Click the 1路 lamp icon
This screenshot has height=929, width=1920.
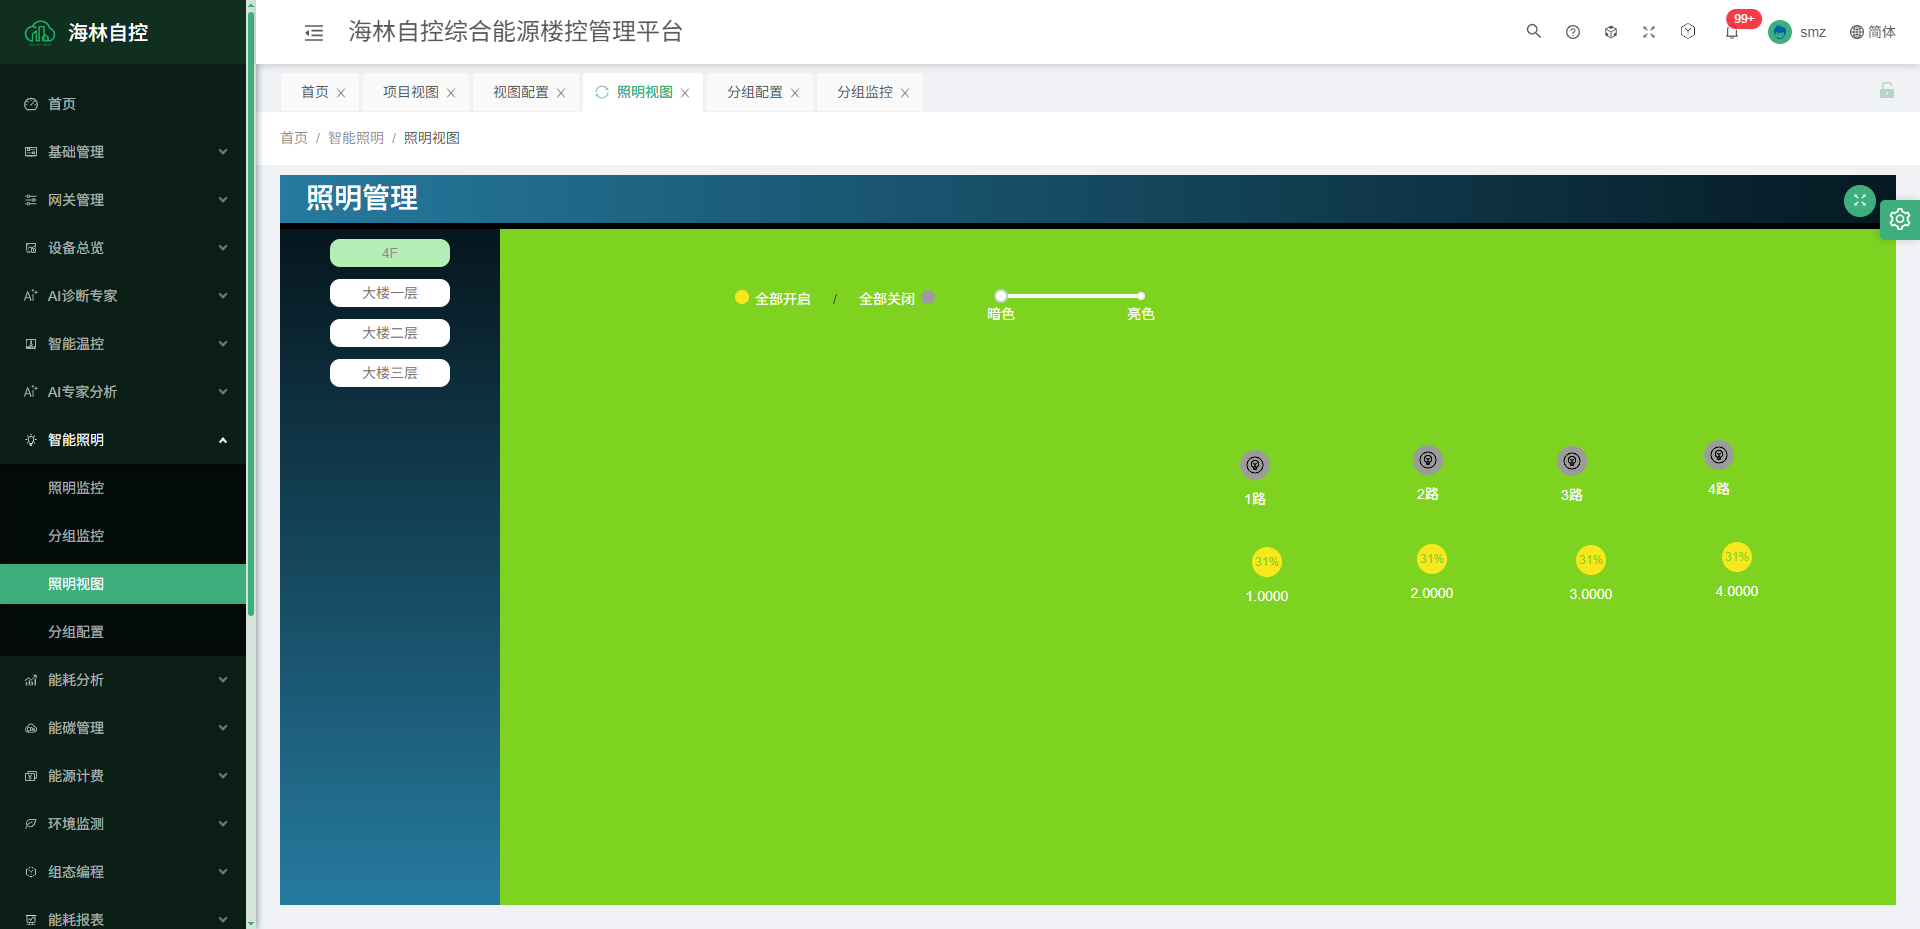[1255, 465]
